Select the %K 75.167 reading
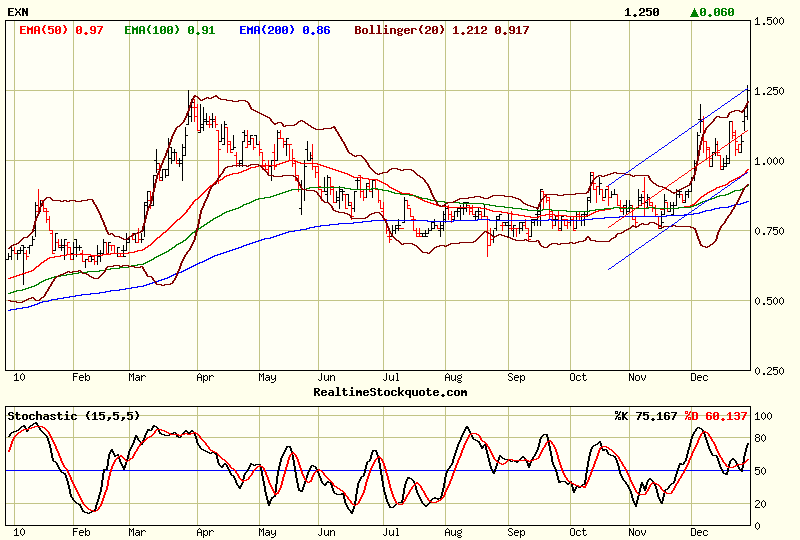800x540 pixels. coord(646,415)
